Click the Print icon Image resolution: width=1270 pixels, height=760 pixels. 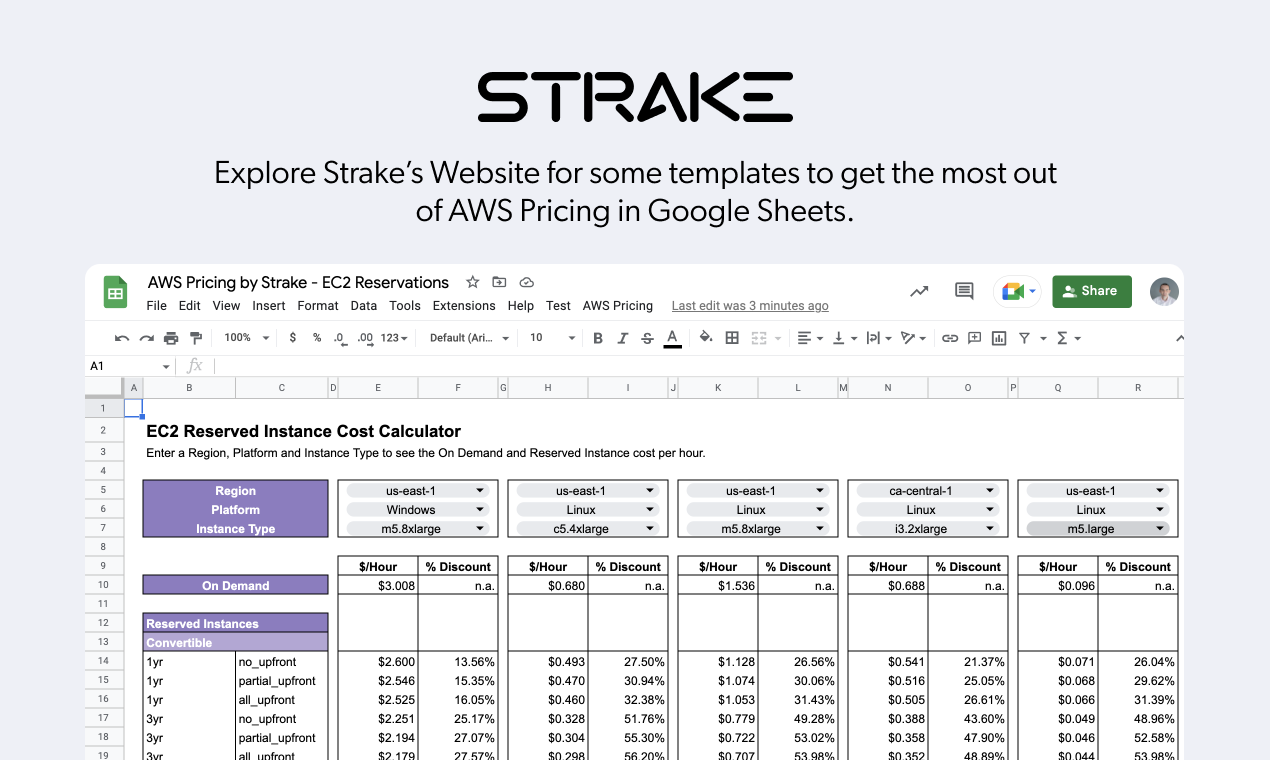pyautogui.click(x=171, y=338)
